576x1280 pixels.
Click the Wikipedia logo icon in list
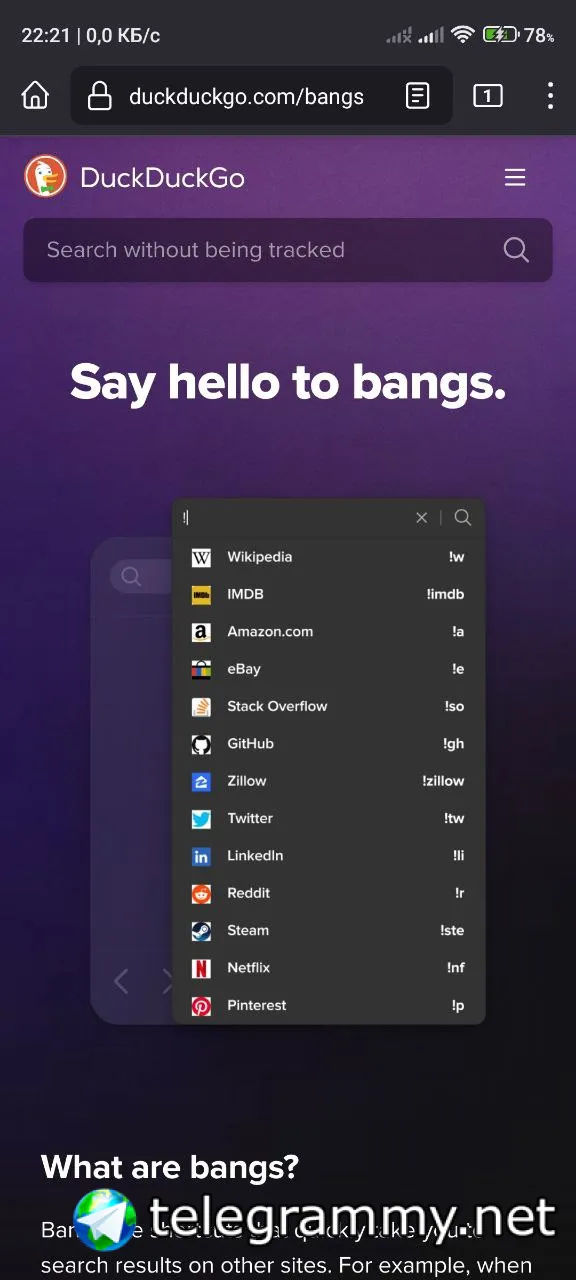click(201, 557)
